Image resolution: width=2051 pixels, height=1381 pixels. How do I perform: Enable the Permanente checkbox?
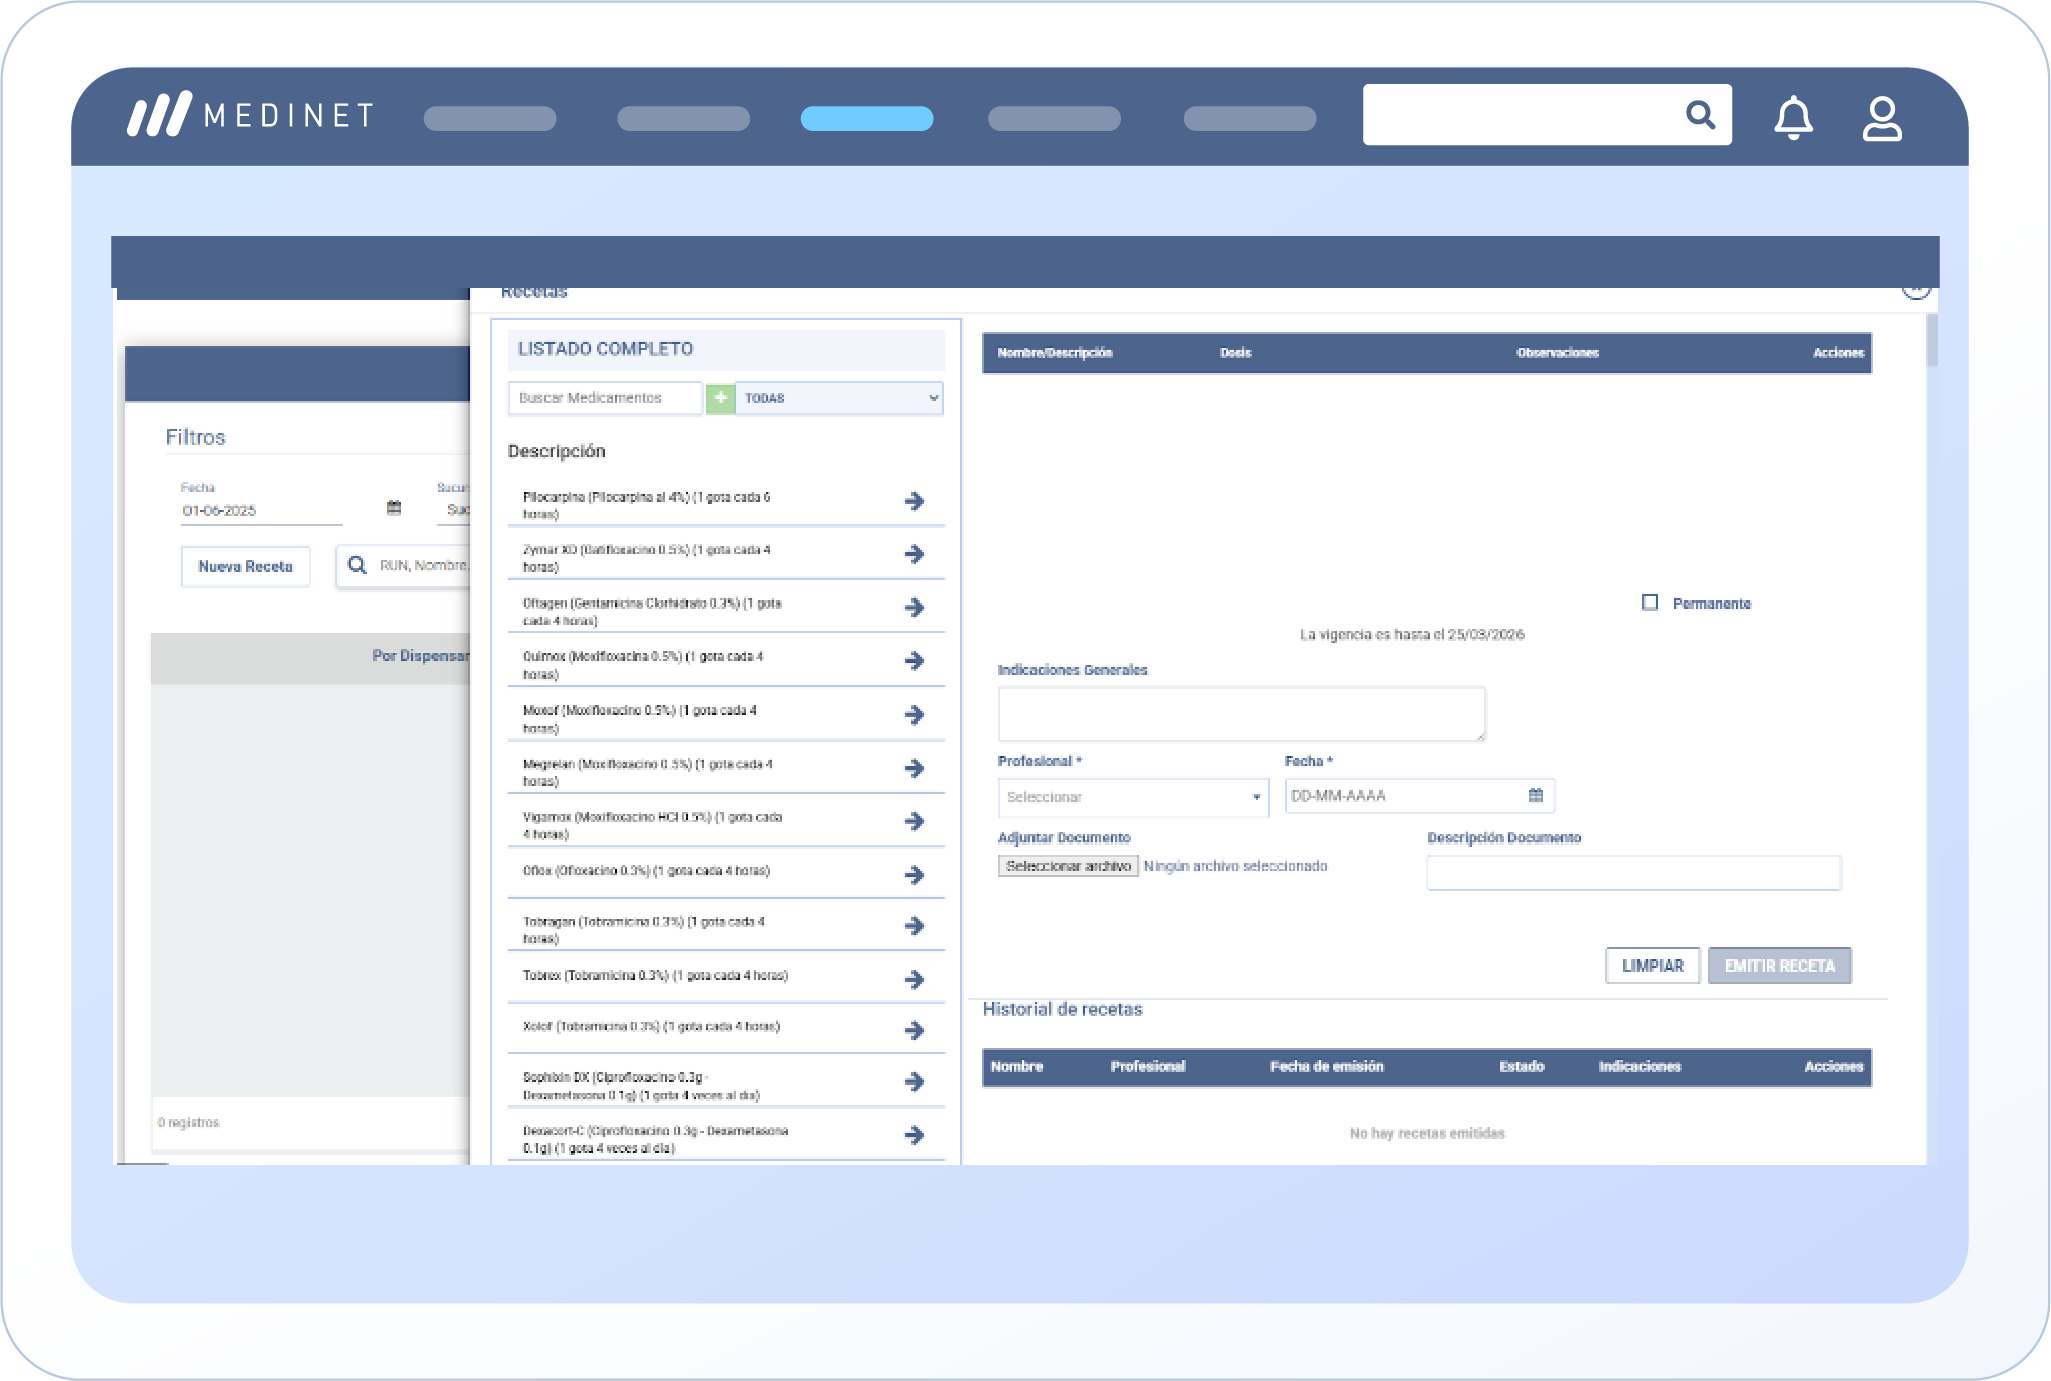[x=1650, y=602]
